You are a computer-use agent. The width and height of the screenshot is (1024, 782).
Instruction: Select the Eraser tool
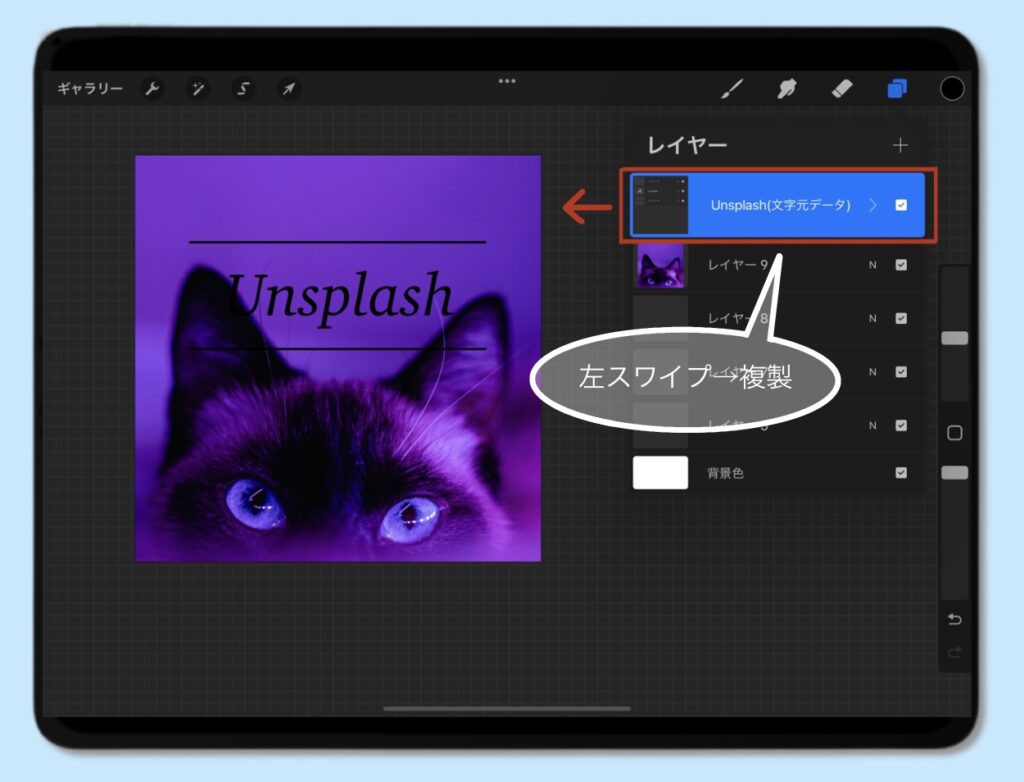coord(842,88)
